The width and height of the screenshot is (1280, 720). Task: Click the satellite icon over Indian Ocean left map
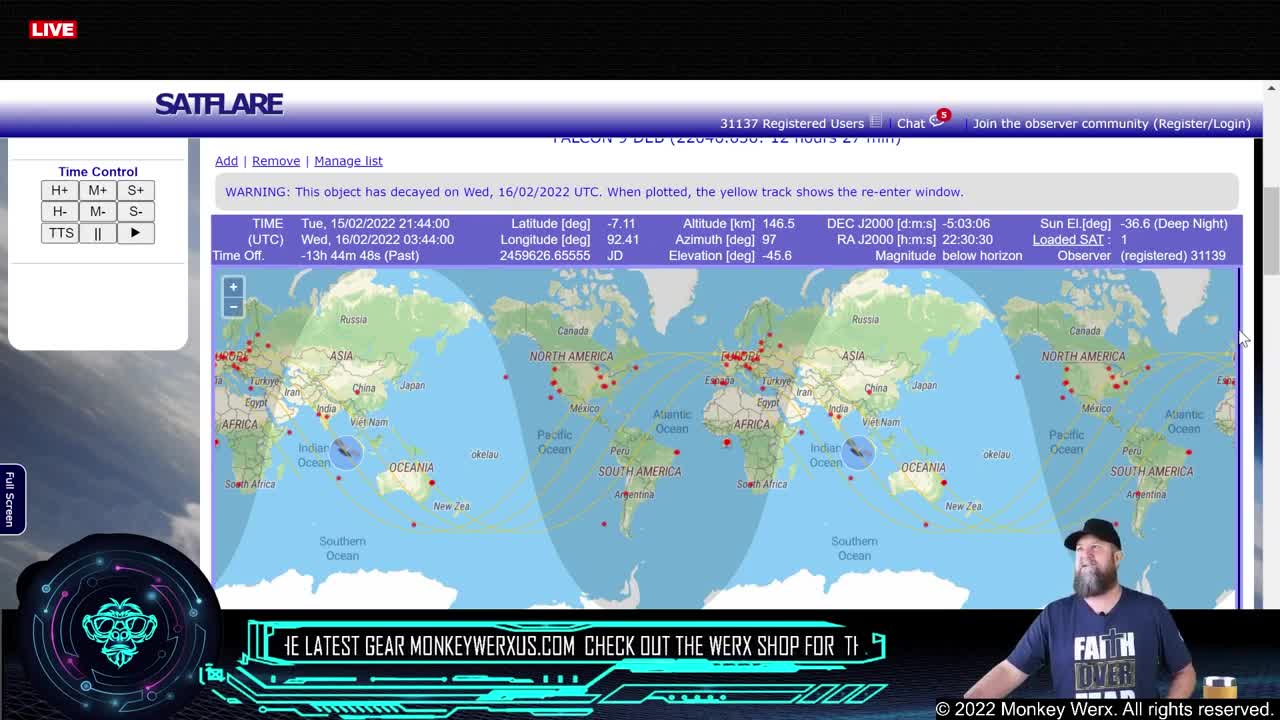click(346, 452)
